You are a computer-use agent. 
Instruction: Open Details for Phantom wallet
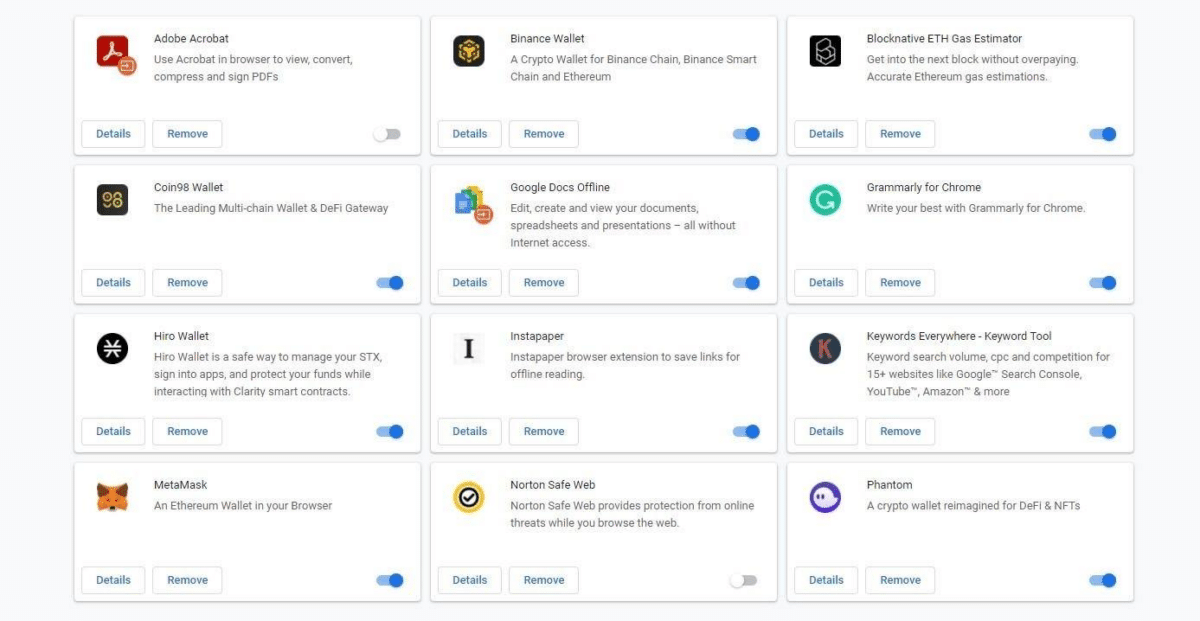(826, 580)
